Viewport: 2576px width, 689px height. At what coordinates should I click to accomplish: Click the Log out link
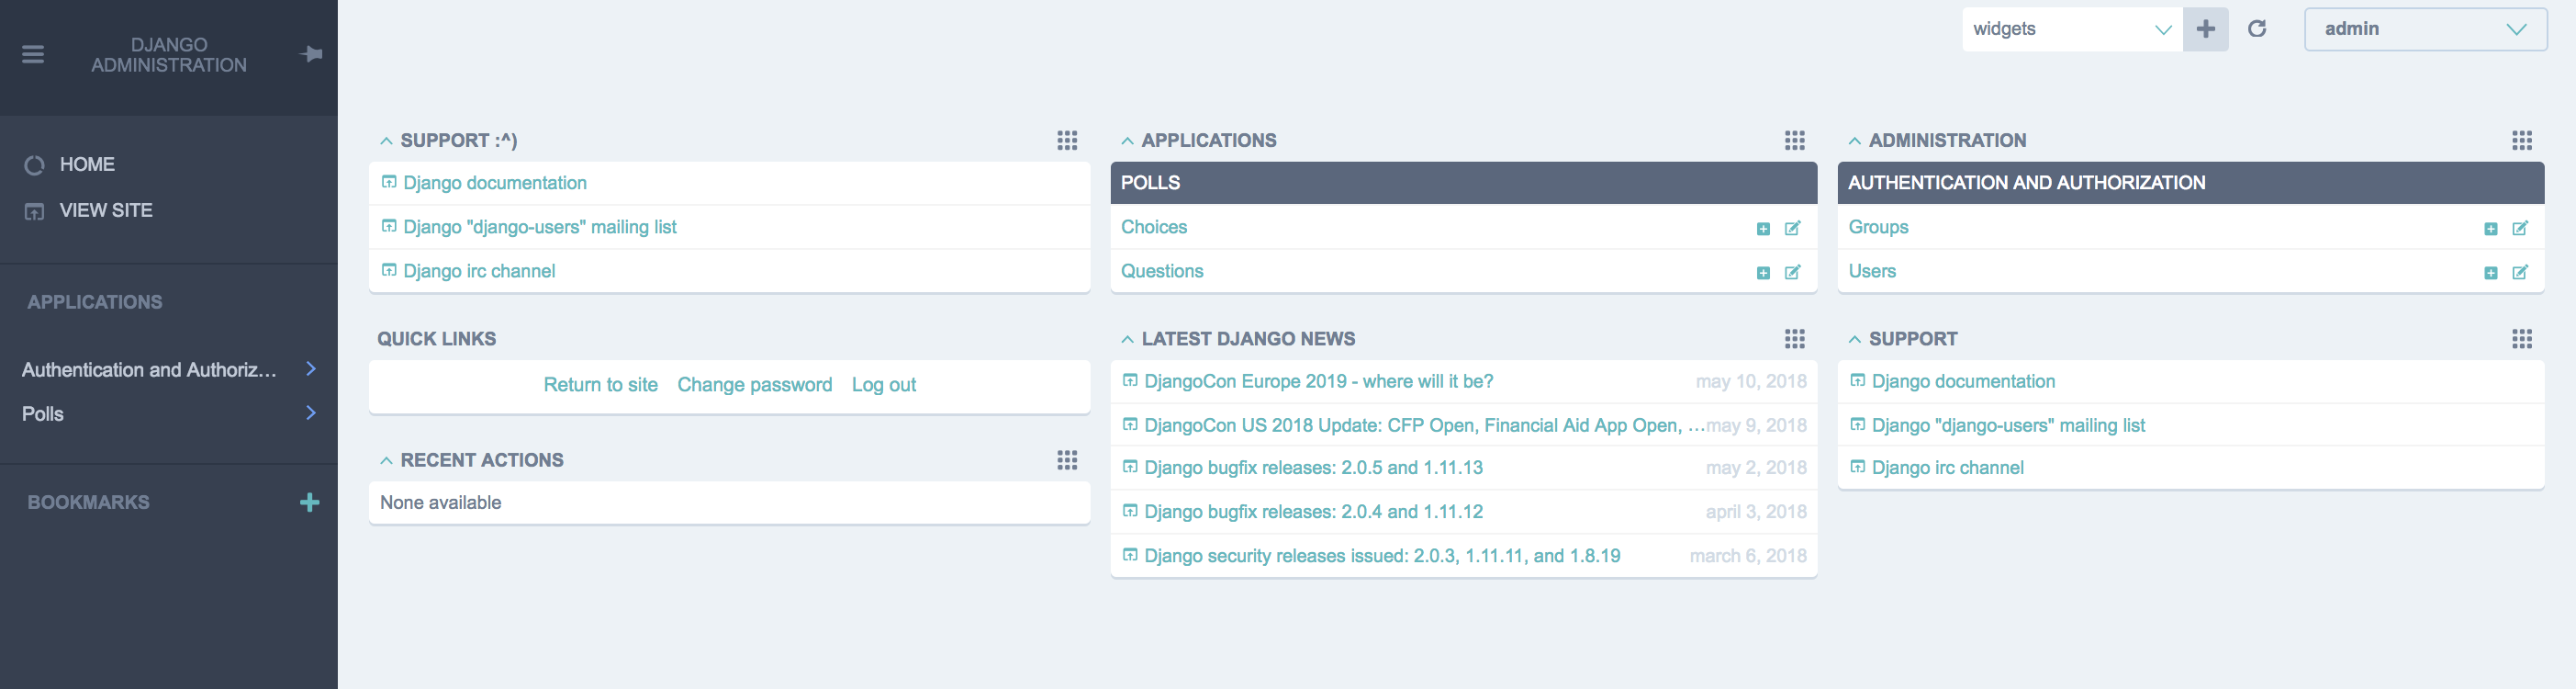click(883, 385)
